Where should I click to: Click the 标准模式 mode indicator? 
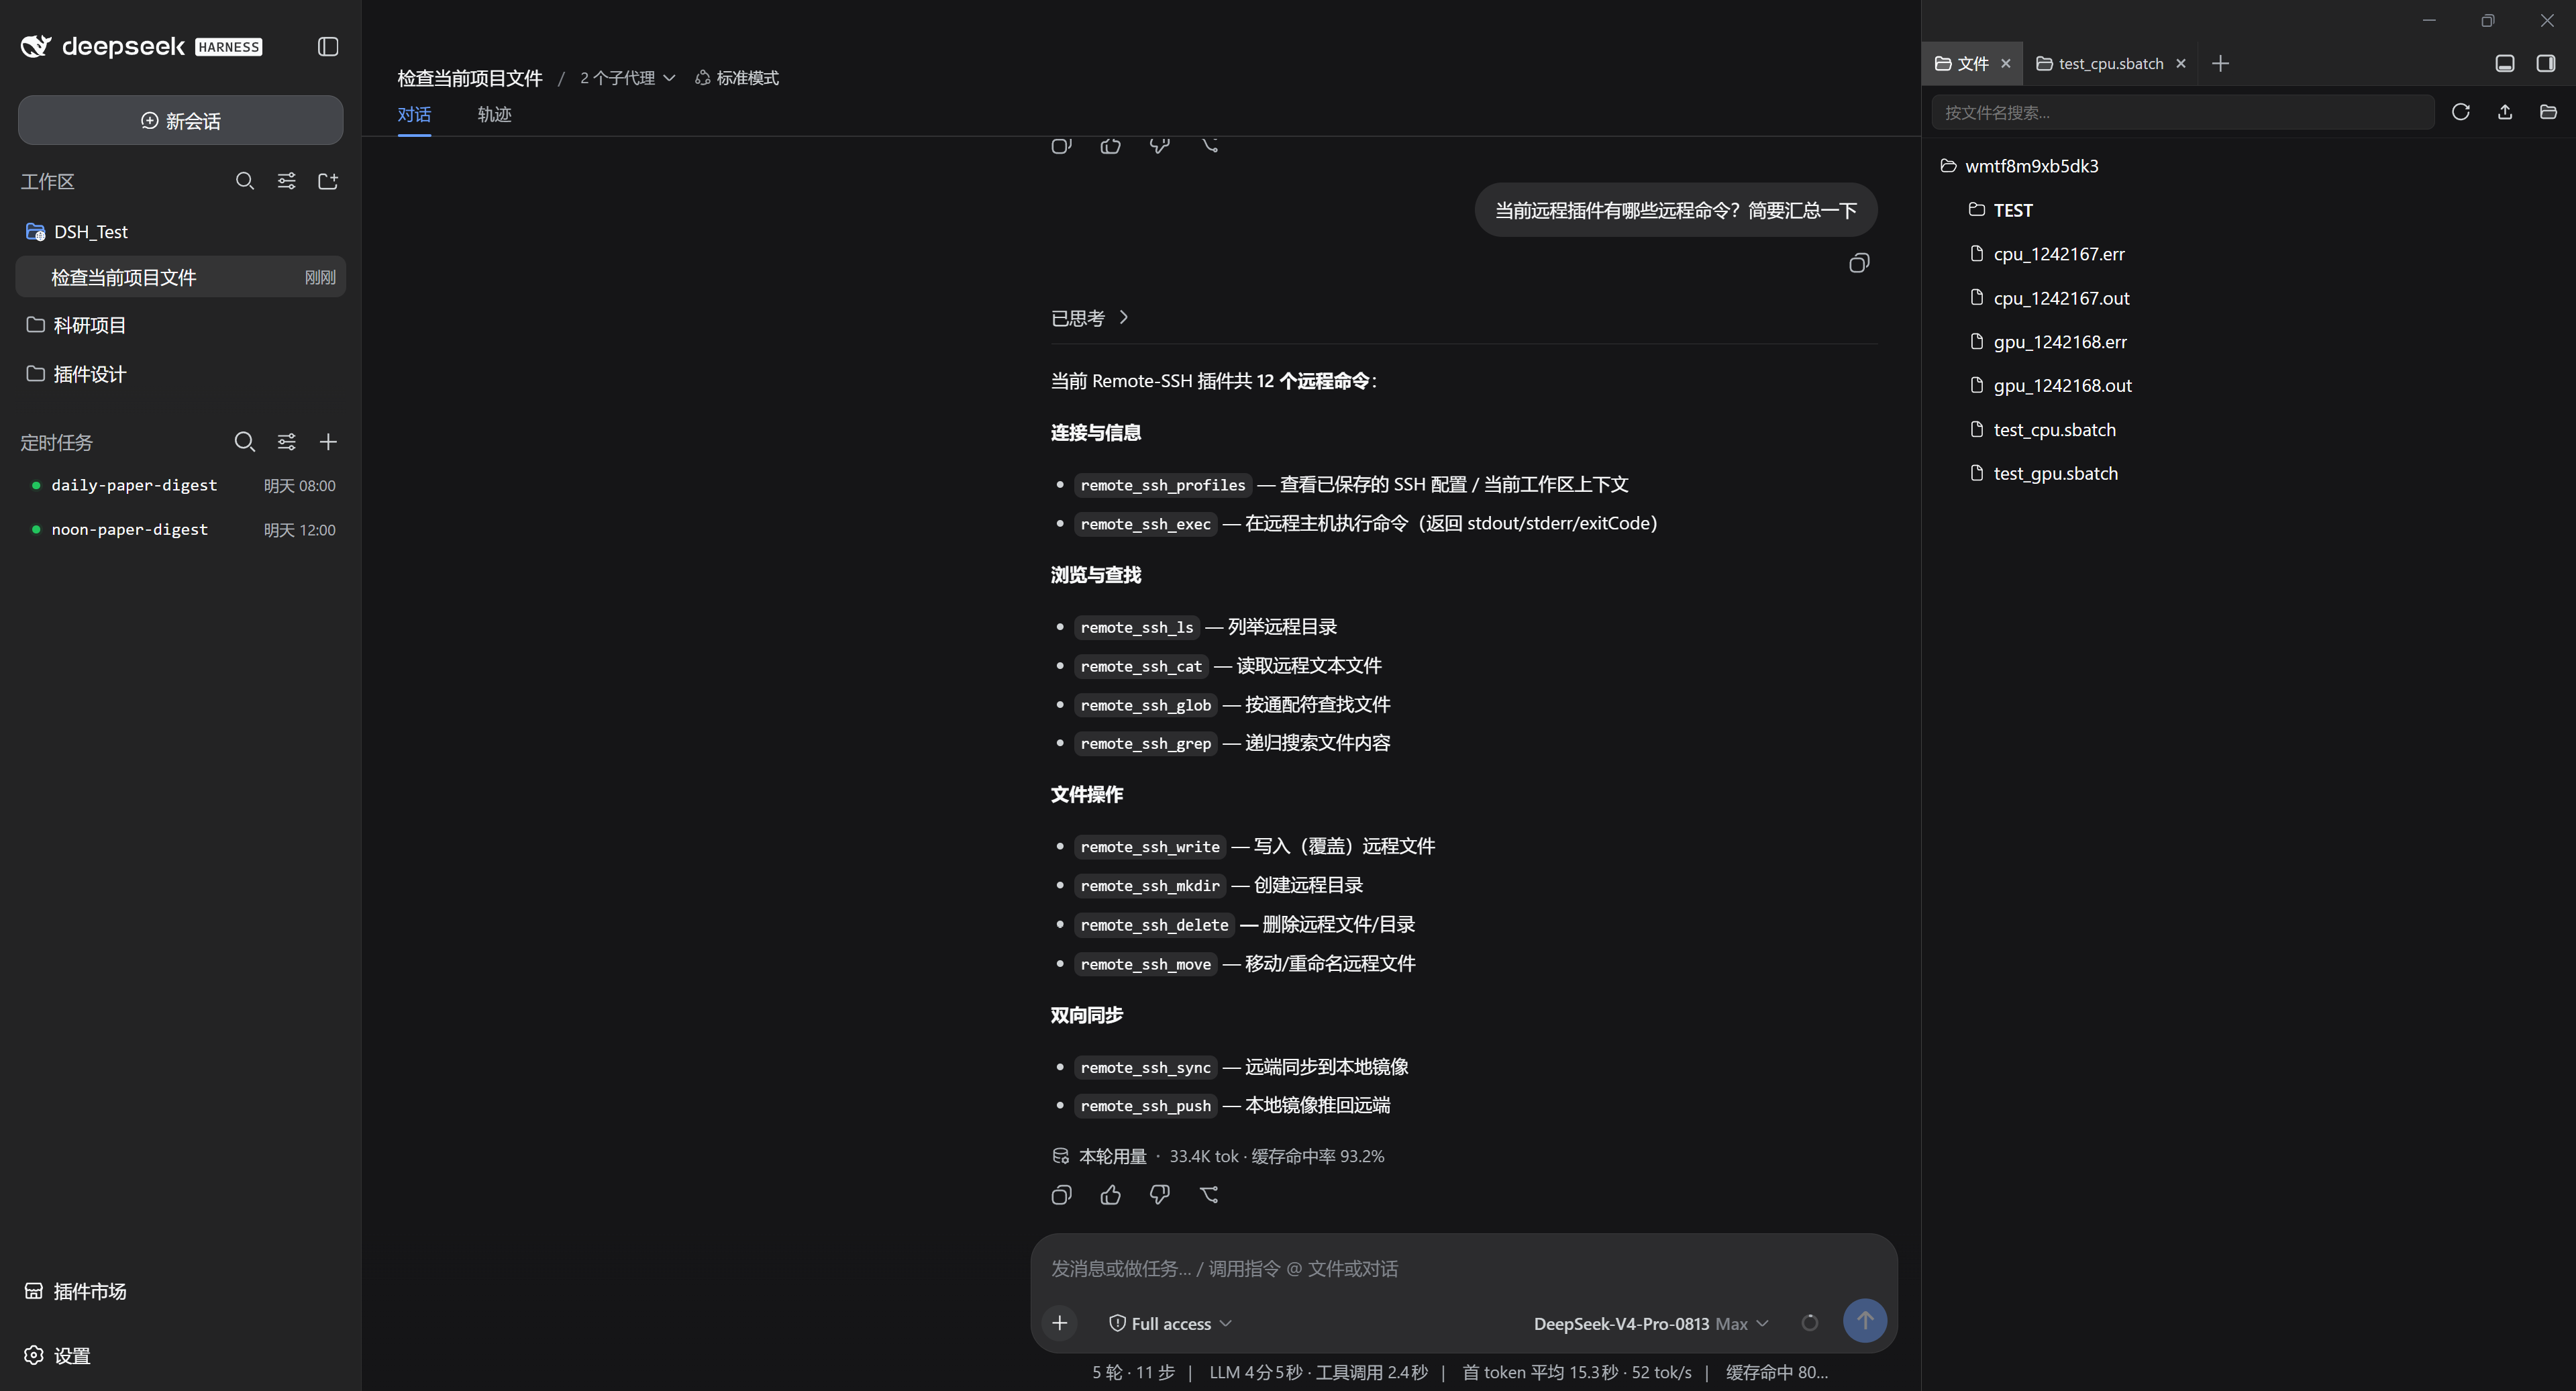[737, 78]
